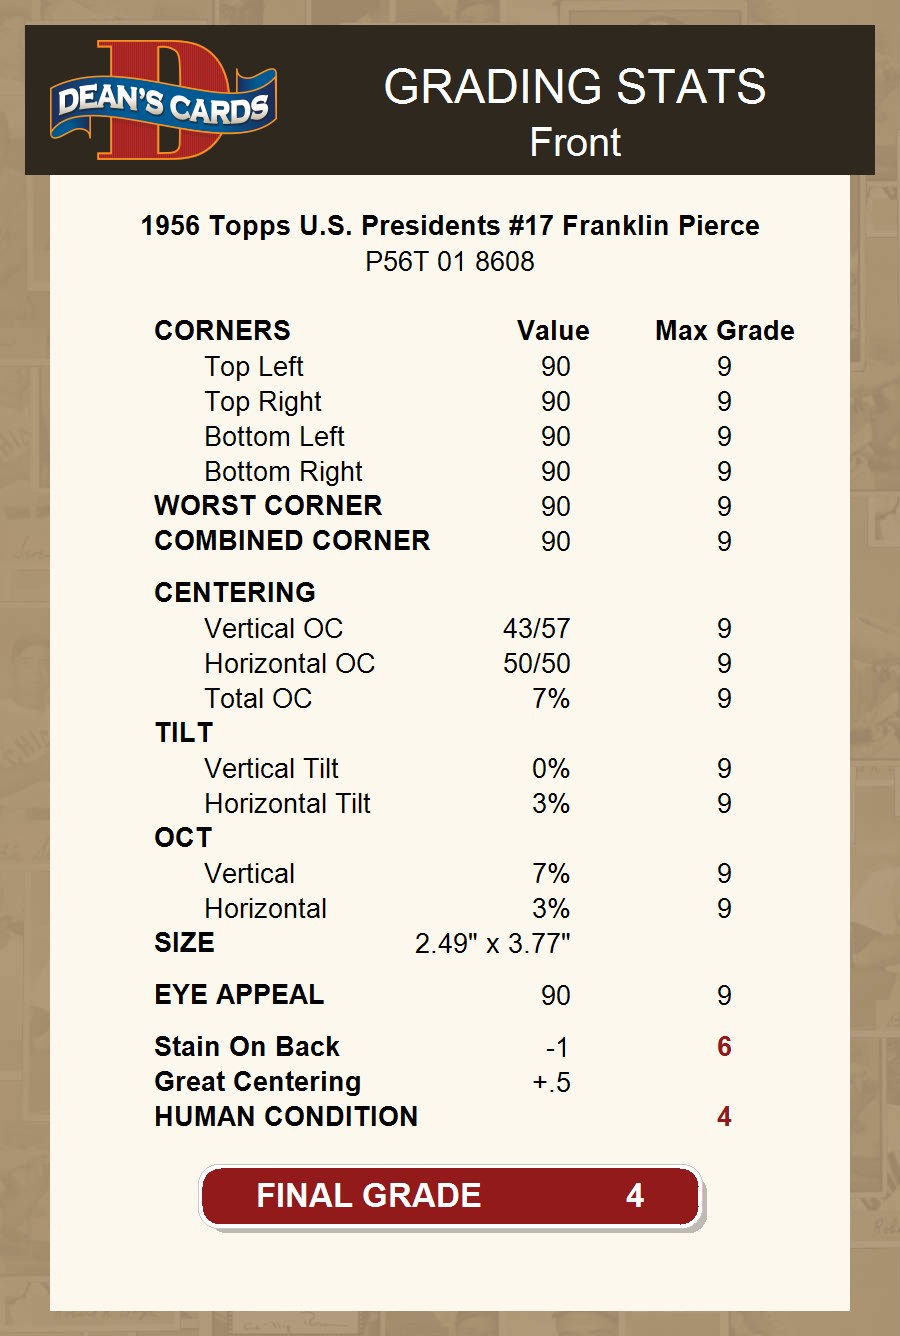The height and width of the screenshot is (1336, 900).
Task: Click the card title Franklin Pierce text
Action: 450,226
